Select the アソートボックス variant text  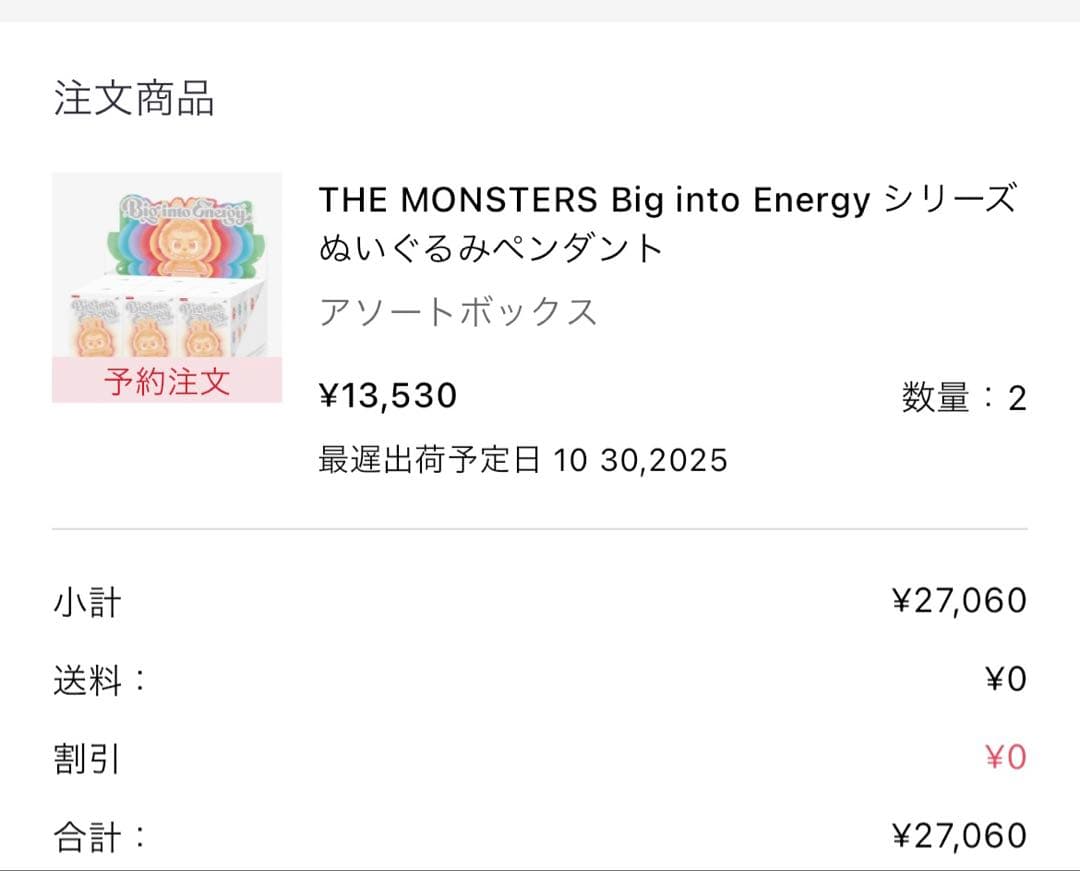coord(458,312)
